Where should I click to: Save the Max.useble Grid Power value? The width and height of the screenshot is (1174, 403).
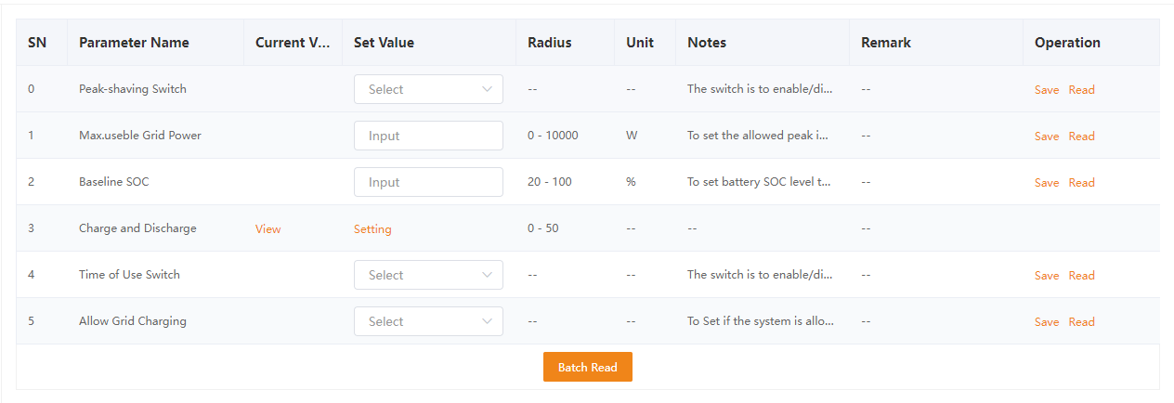pyautogui.click(x=1046, y=136)
